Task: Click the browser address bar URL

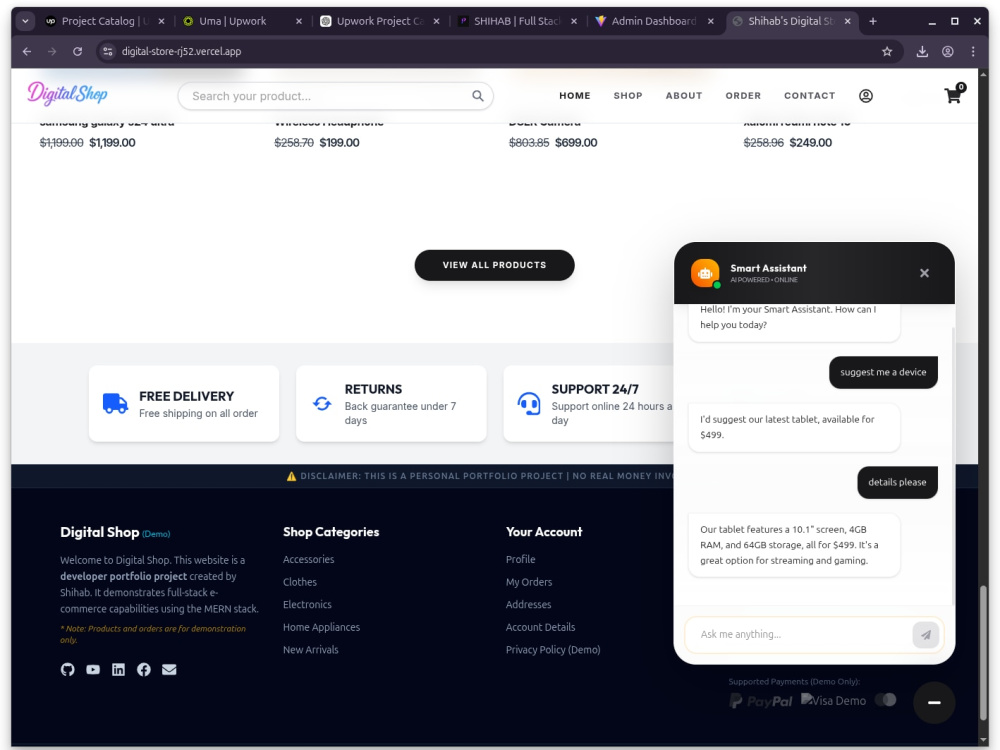Action: pyautogui.click(x=181, y=52)
